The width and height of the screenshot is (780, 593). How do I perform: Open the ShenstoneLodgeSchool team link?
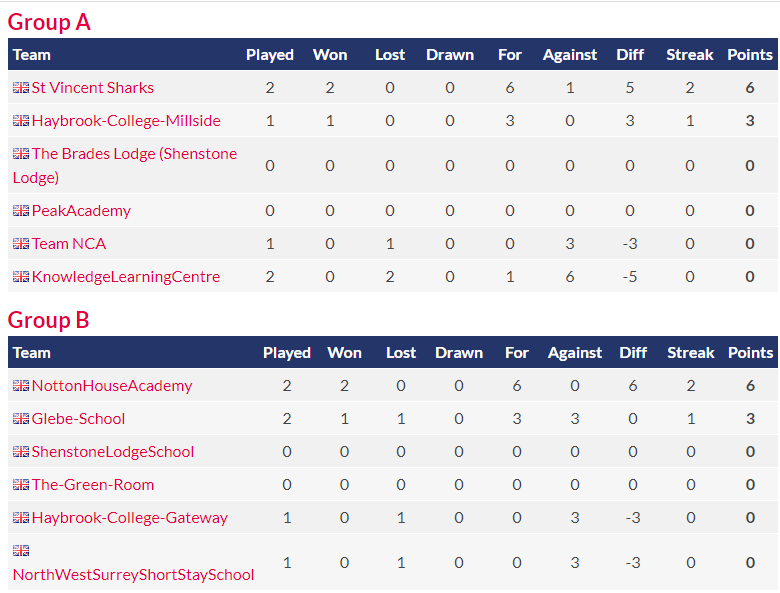[x=113, y=452]
